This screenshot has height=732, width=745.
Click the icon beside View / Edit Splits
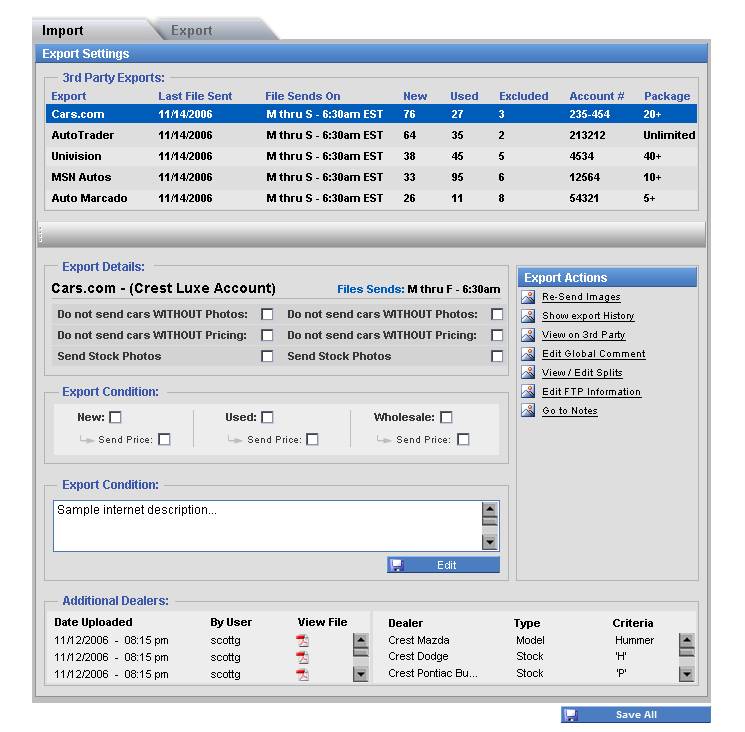[528, 372]
